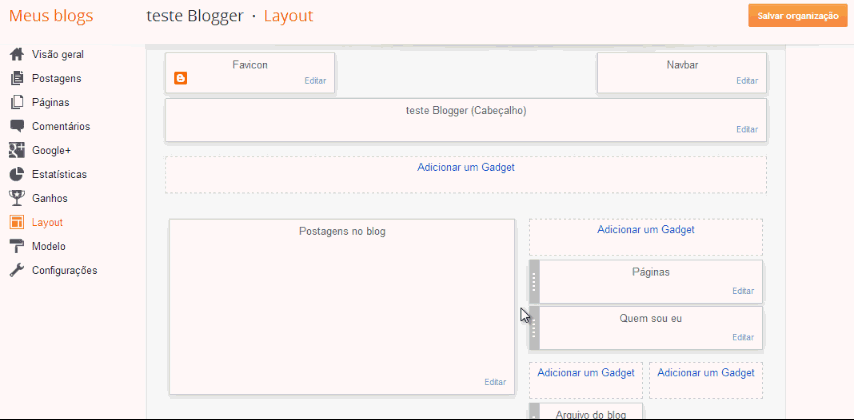
Task: Click the orange Blogger favicon icon
Action: click(x=181, y=78)
